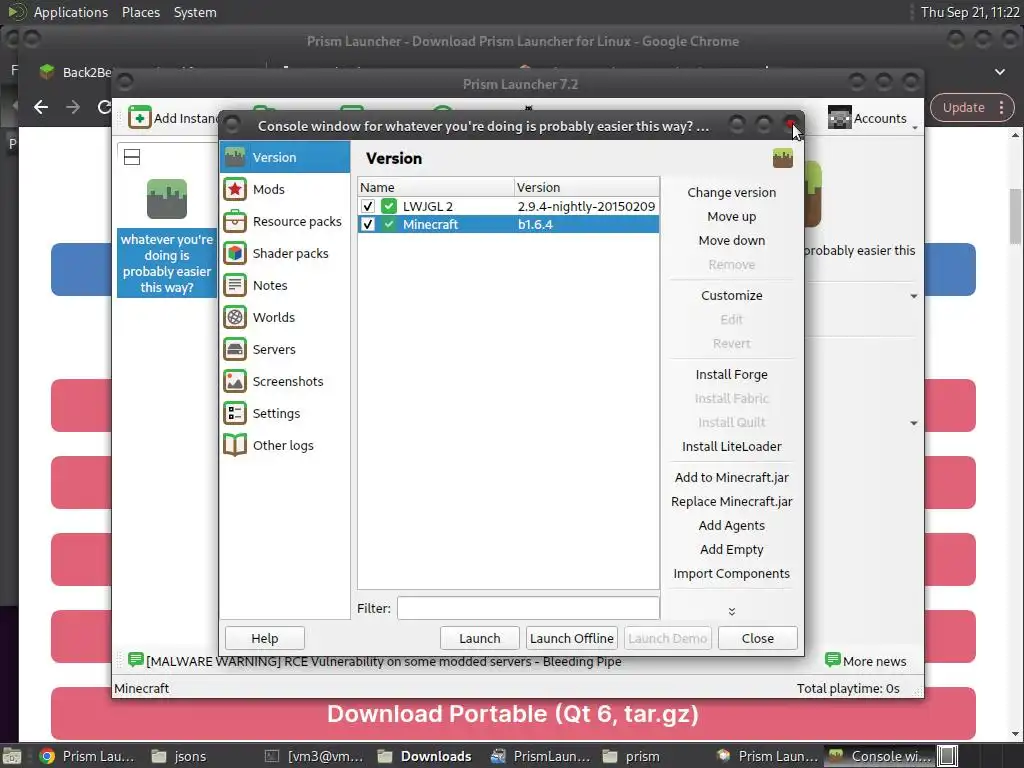
Task: Open Chrome tab search dropdown arrow
Action: 1000,72
